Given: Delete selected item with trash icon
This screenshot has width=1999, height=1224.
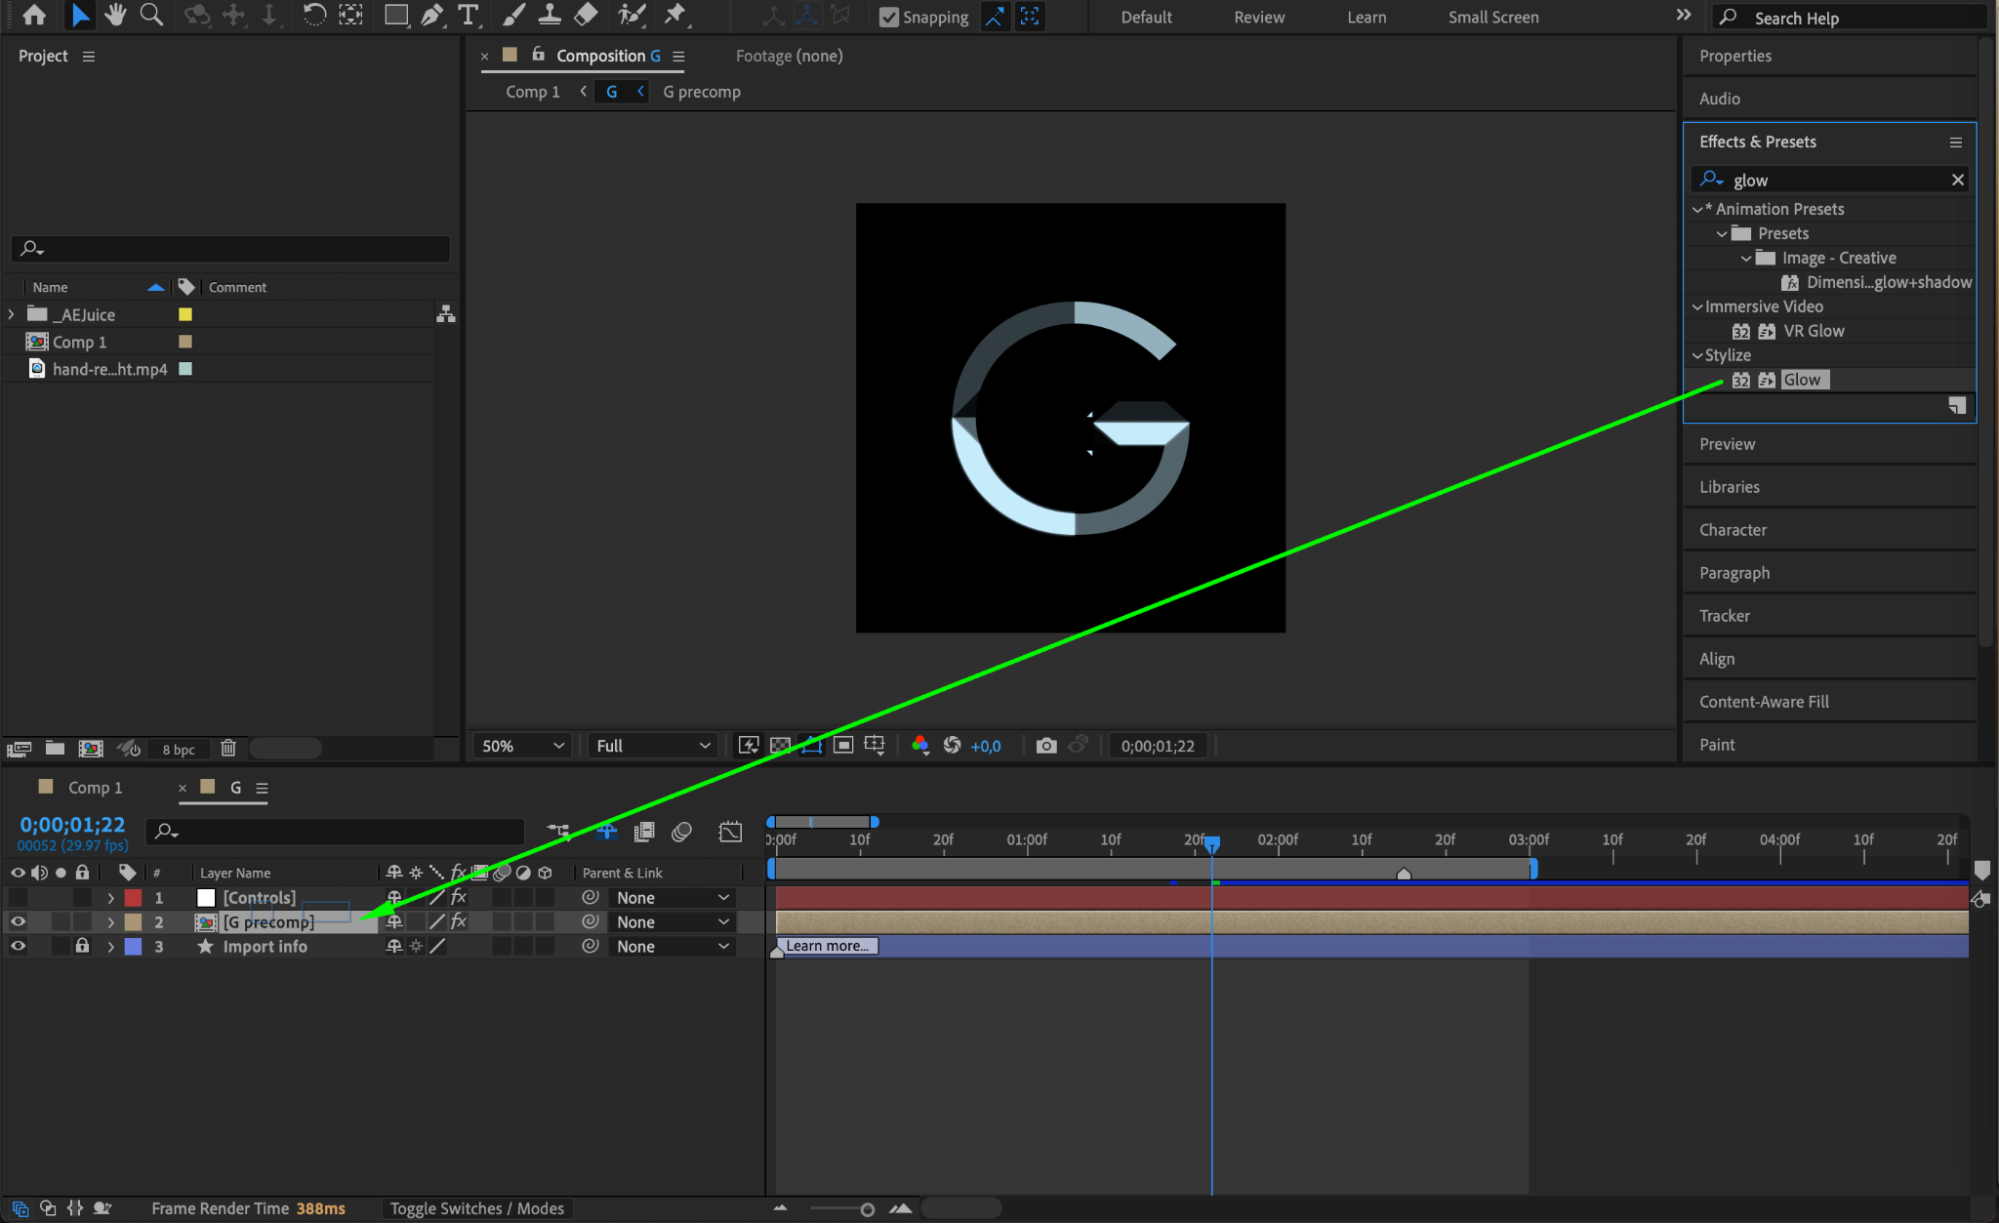Looking at the screenshot, I should tap(228, 748).
